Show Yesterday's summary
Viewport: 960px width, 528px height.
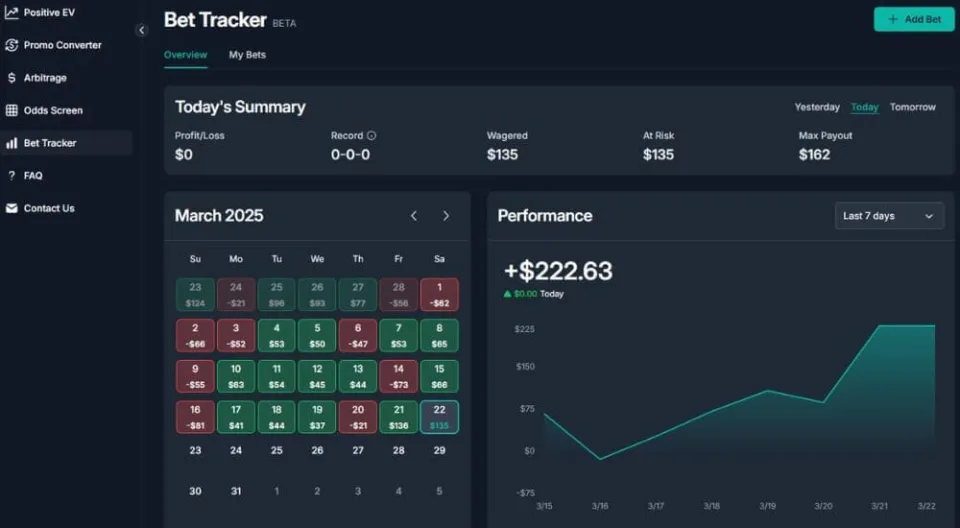tap(817, 107)
